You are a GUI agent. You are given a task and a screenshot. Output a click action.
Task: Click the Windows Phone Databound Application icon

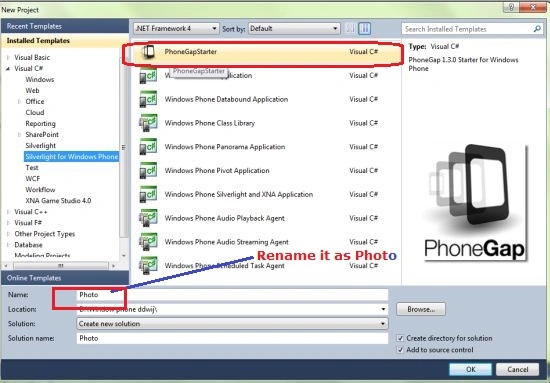(148, 100)
